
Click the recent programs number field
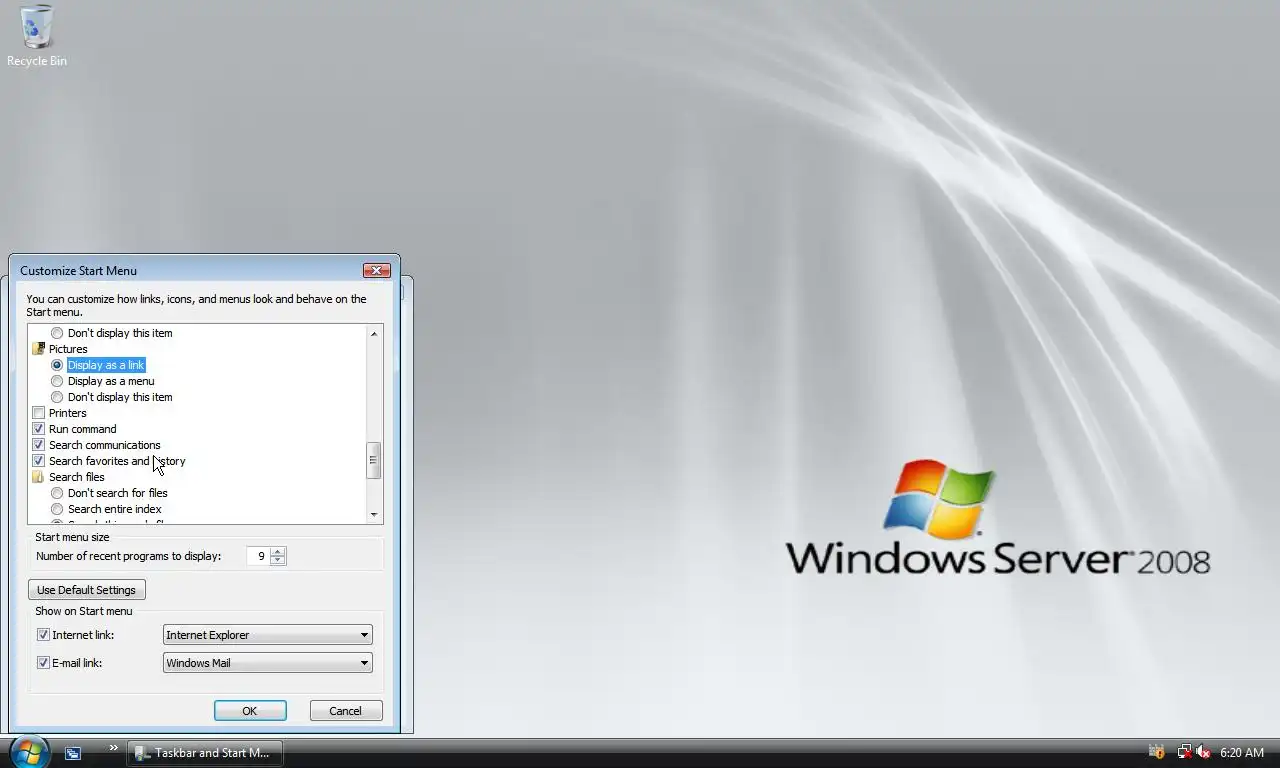point(258,556)
